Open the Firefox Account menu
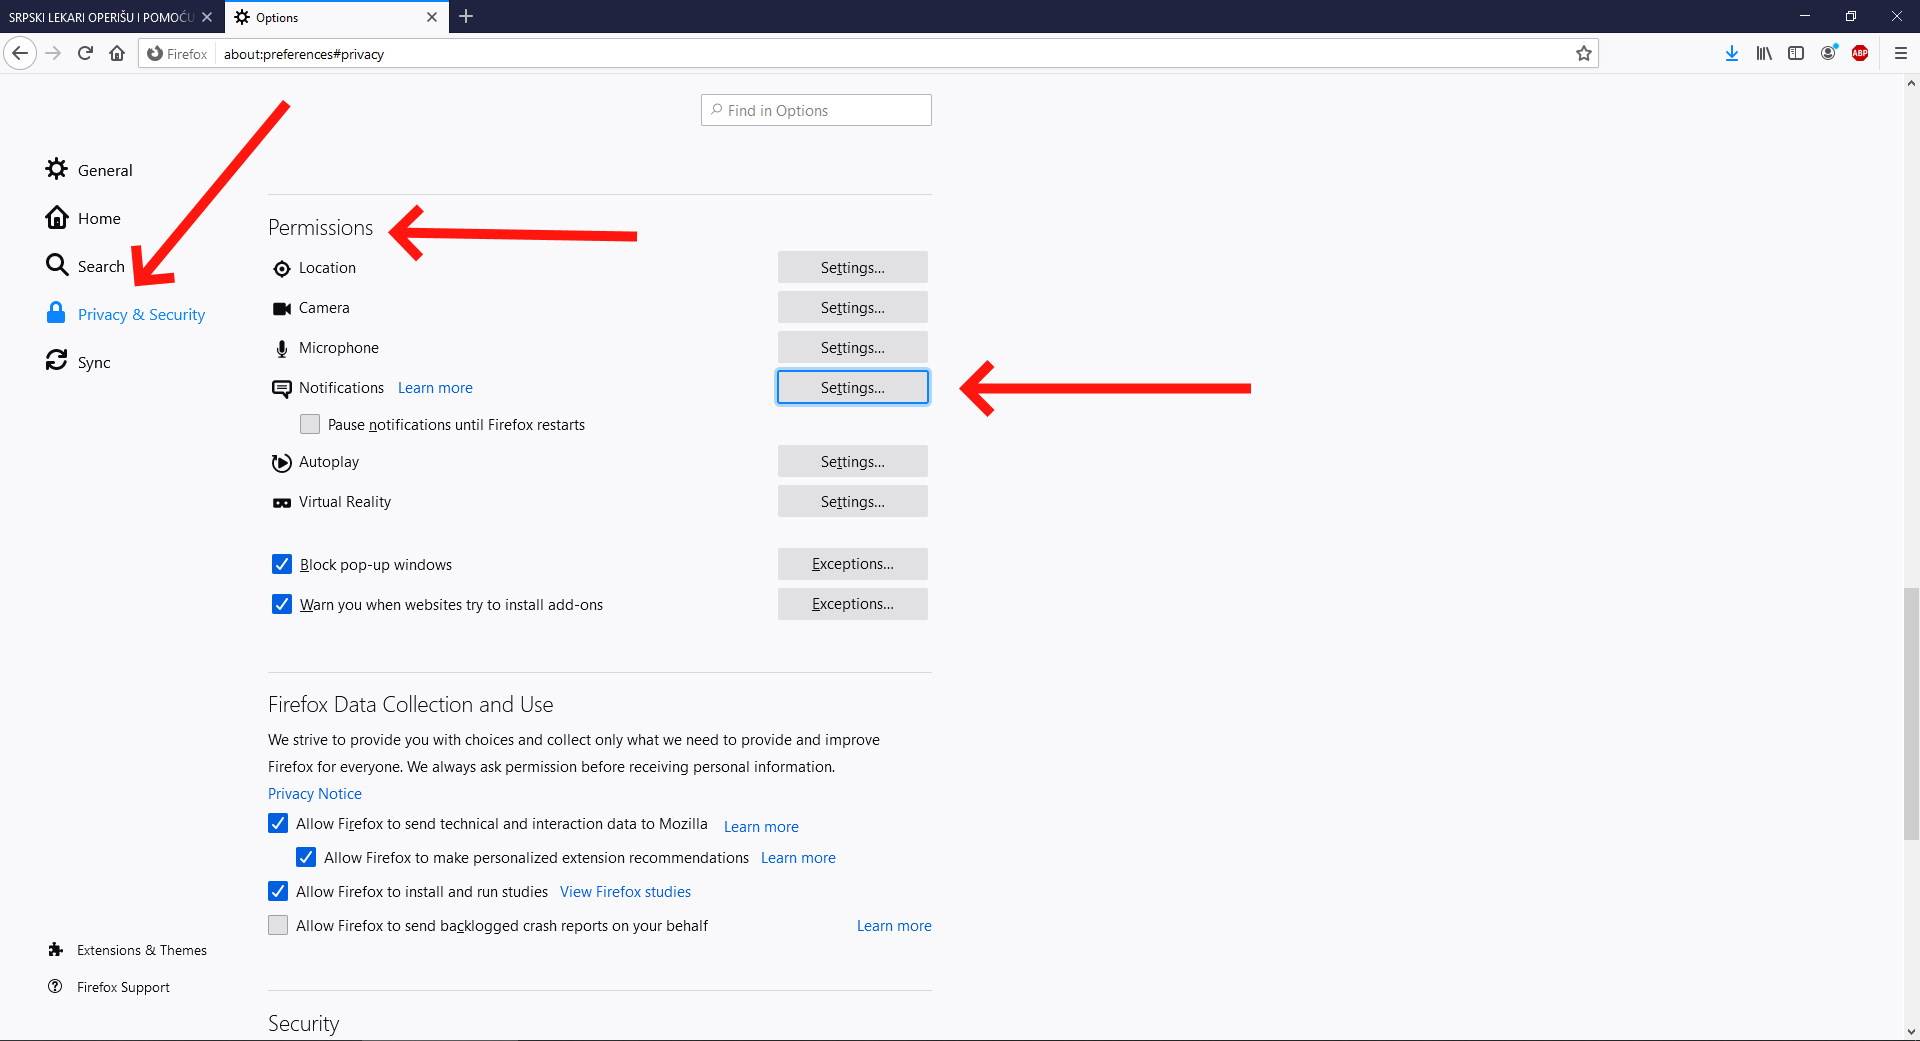 pyautogui.click(x=1829, y=53)
